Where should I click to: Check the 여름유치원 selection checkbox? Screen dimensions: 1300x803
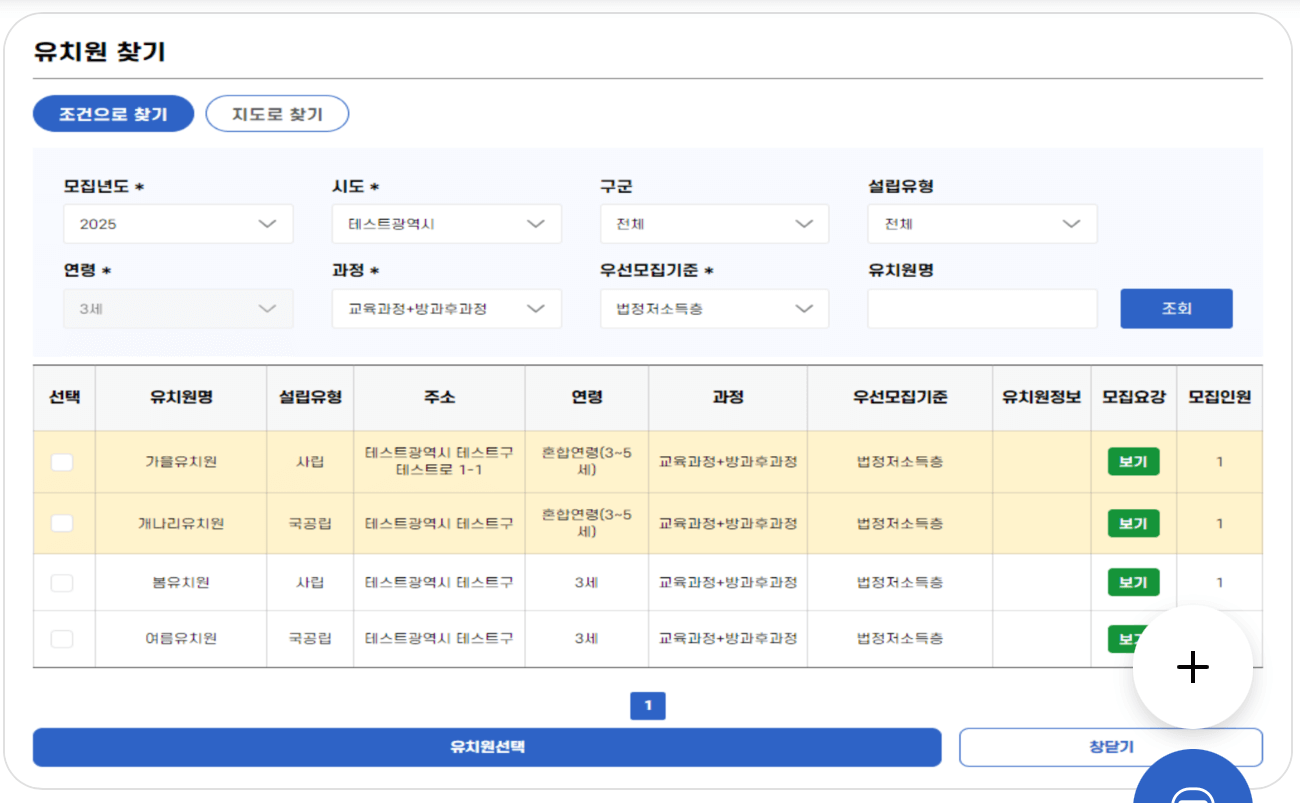[x=62, y=638]
